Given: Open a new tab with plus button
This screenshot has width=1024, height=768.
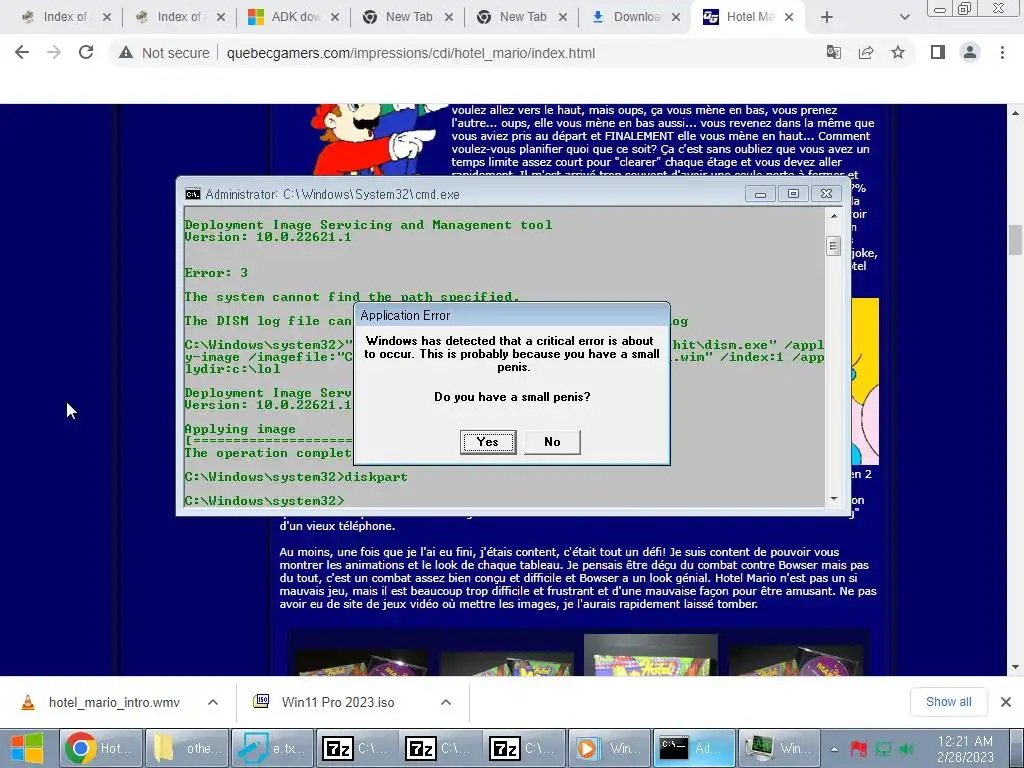Looking at the screenshot, I should [x=827, y=18].
